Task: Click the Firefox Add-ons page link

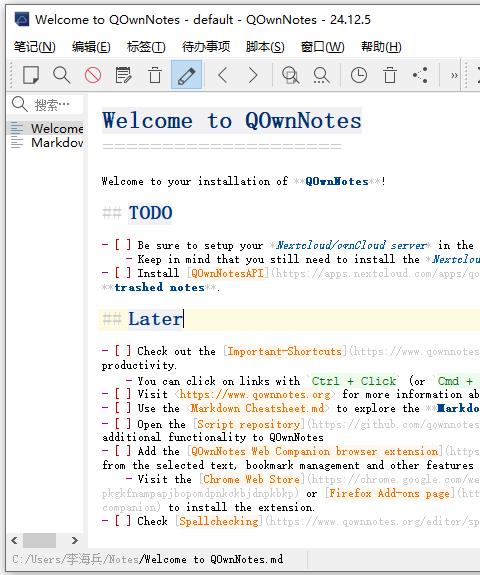Action: 389,493
